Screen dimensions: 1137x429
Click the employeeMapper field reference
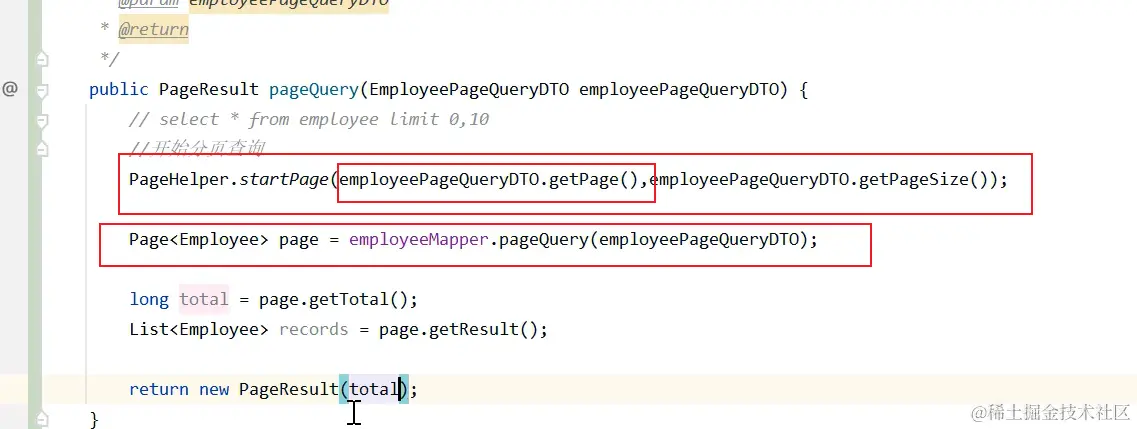pyautogui.click(x=418, y=239)
